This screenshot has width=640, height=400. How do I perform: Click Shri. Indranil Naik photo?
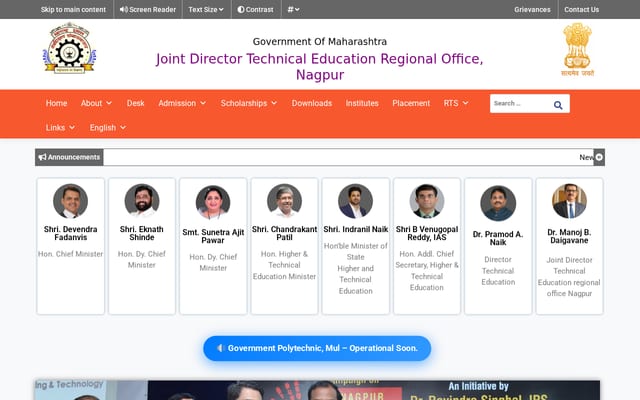(356, 201)
